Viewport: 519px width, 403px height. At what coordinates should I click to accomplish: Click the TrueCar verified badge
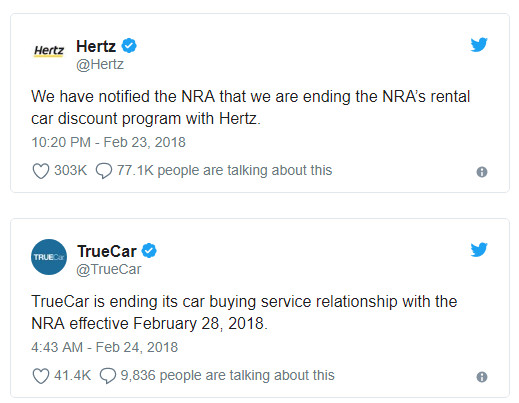pyautogui.click(x=149, y=251)
